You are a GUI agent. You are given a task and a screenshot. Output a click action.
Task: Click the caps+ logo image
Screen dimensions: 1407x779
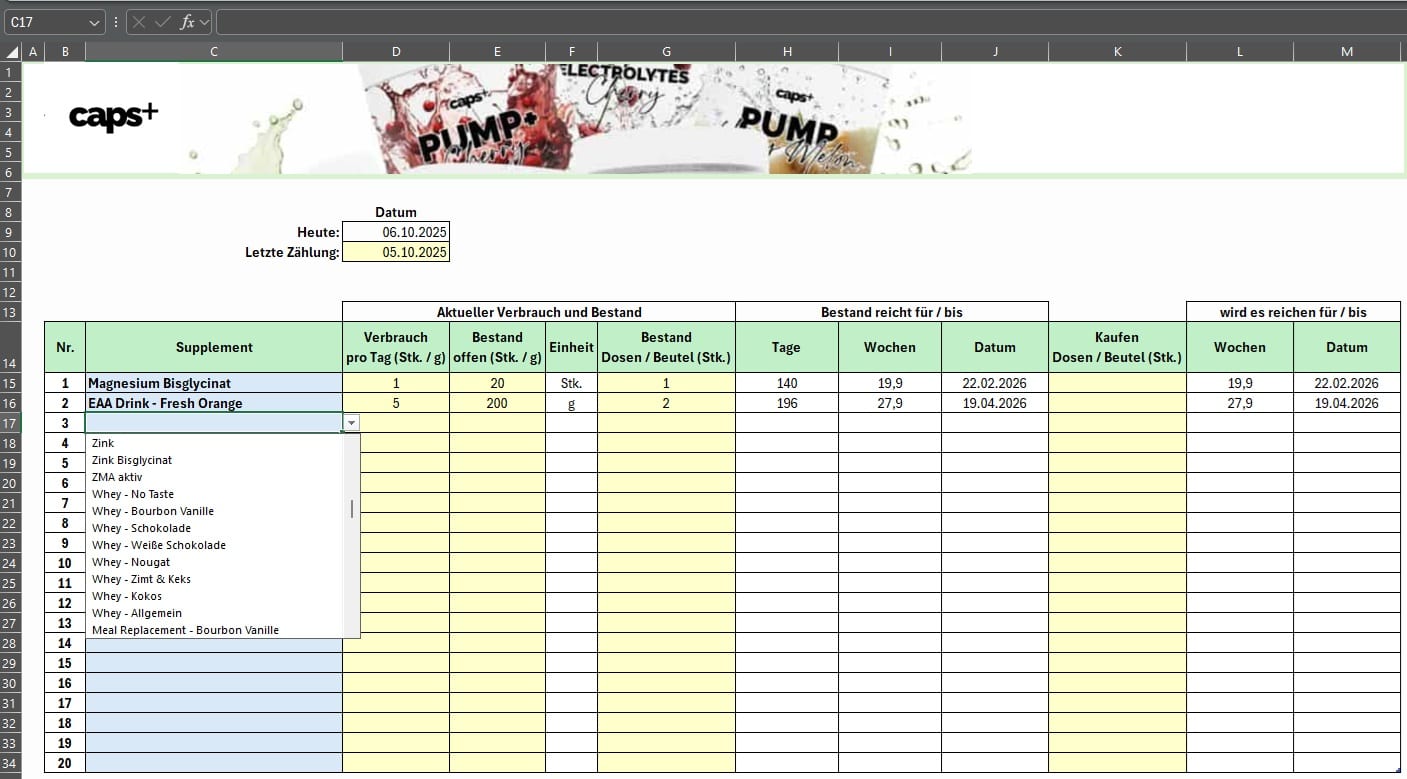113,117
